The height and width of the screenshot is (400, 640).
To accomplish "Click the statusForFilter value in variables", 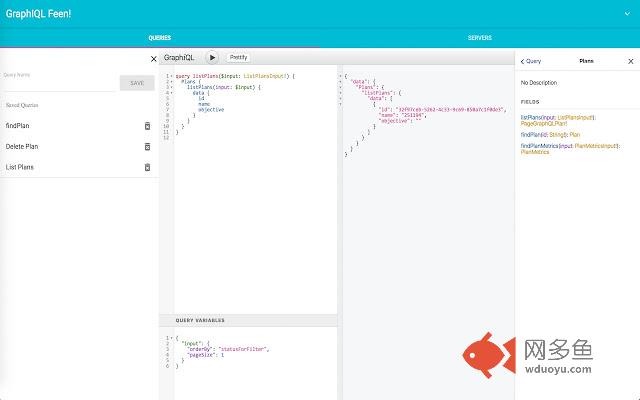I will [243, 349].
